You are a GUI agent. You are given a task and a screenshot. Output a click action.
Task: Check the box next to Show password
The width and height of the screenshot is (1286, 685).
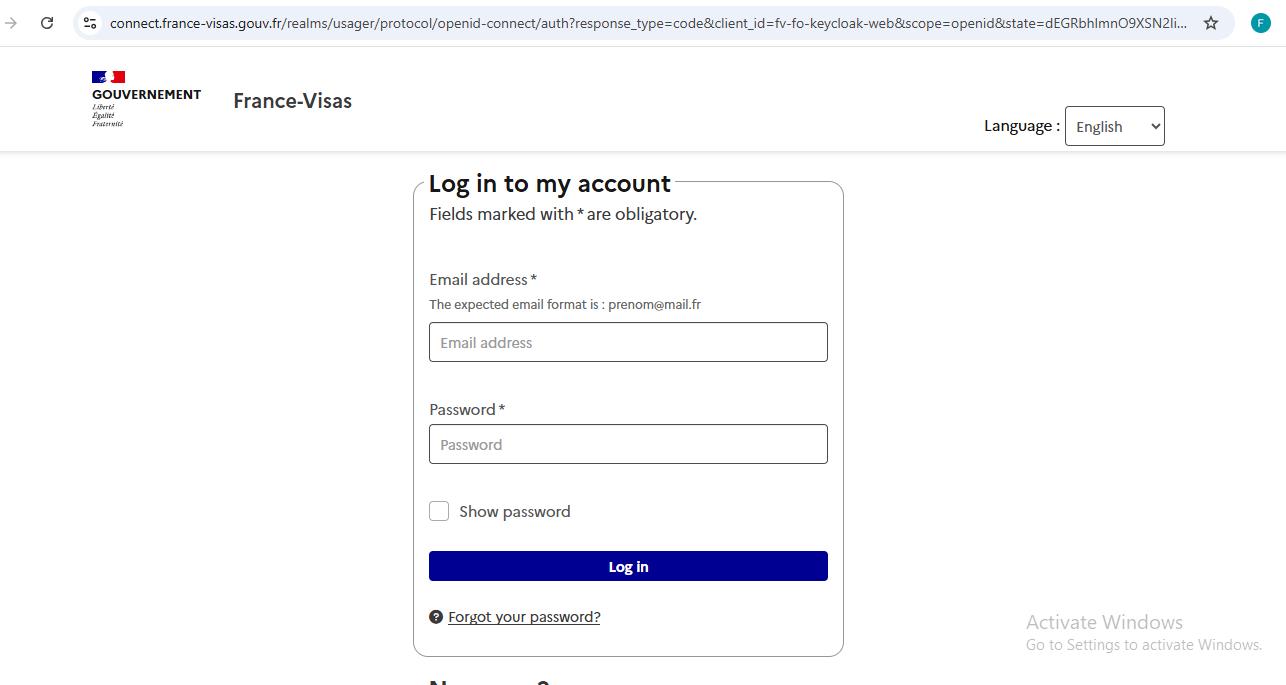[x=439, y=511]
